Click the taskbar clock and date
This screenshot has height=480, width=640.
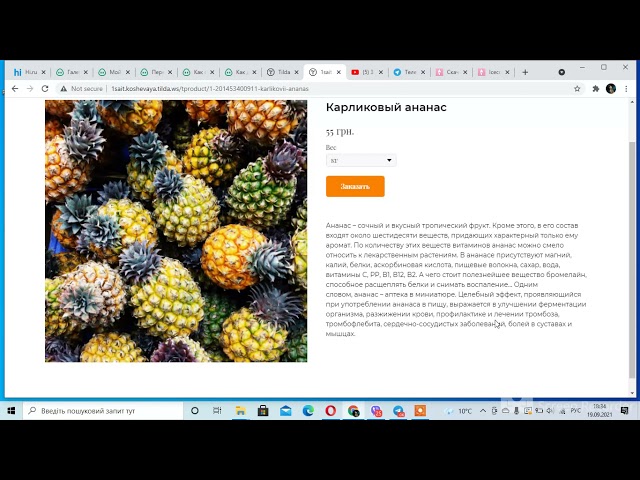point(600,411)
